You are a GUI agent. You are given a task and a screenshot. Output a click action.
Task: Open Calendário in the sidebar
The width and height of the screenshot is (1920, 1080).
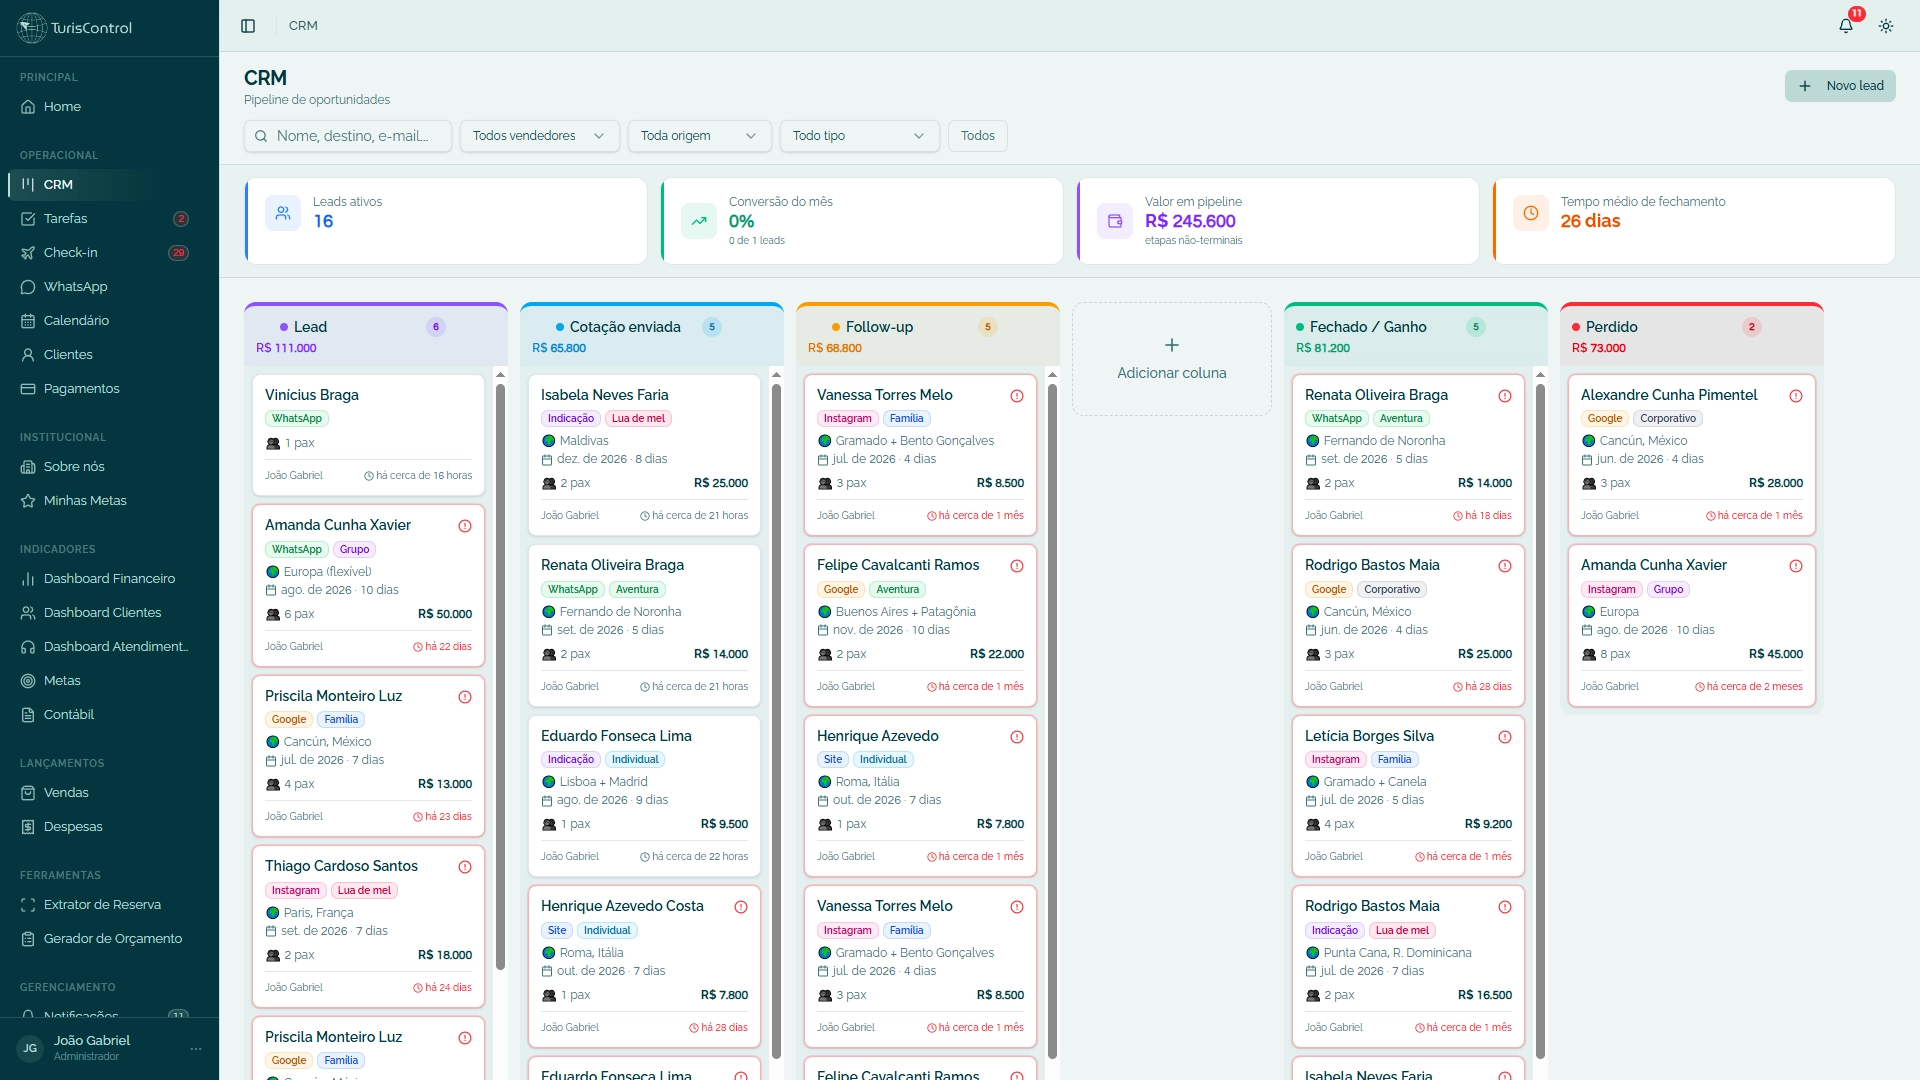[108, 321]
